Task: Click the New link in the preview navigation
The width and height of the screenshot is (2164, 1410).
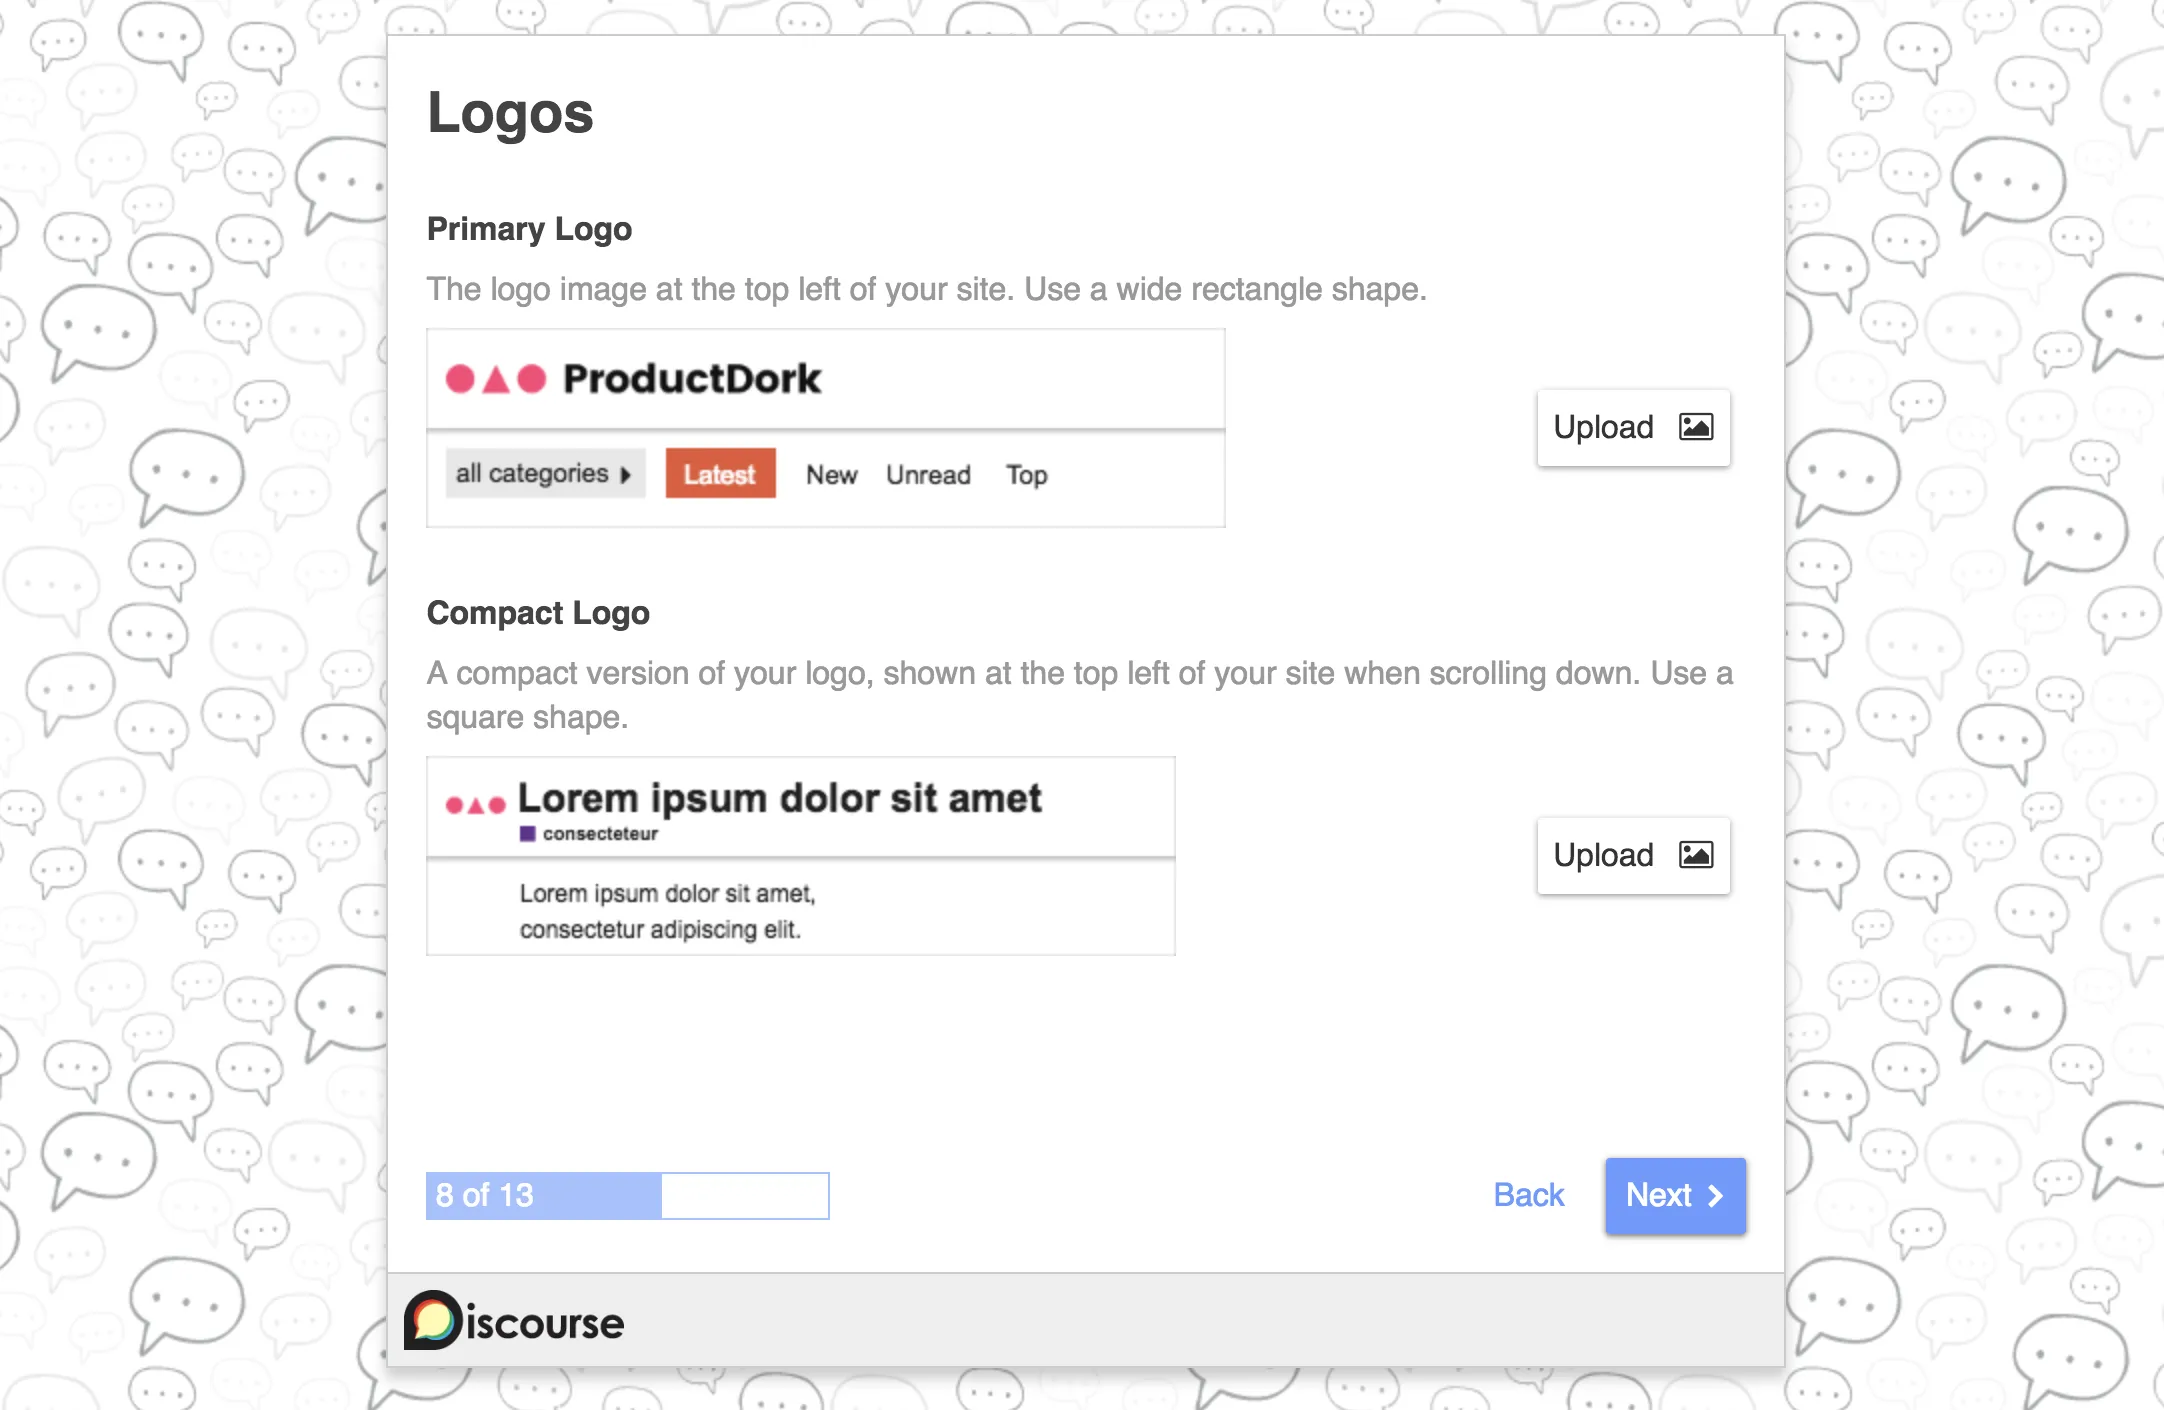Action: click(831, 474)
